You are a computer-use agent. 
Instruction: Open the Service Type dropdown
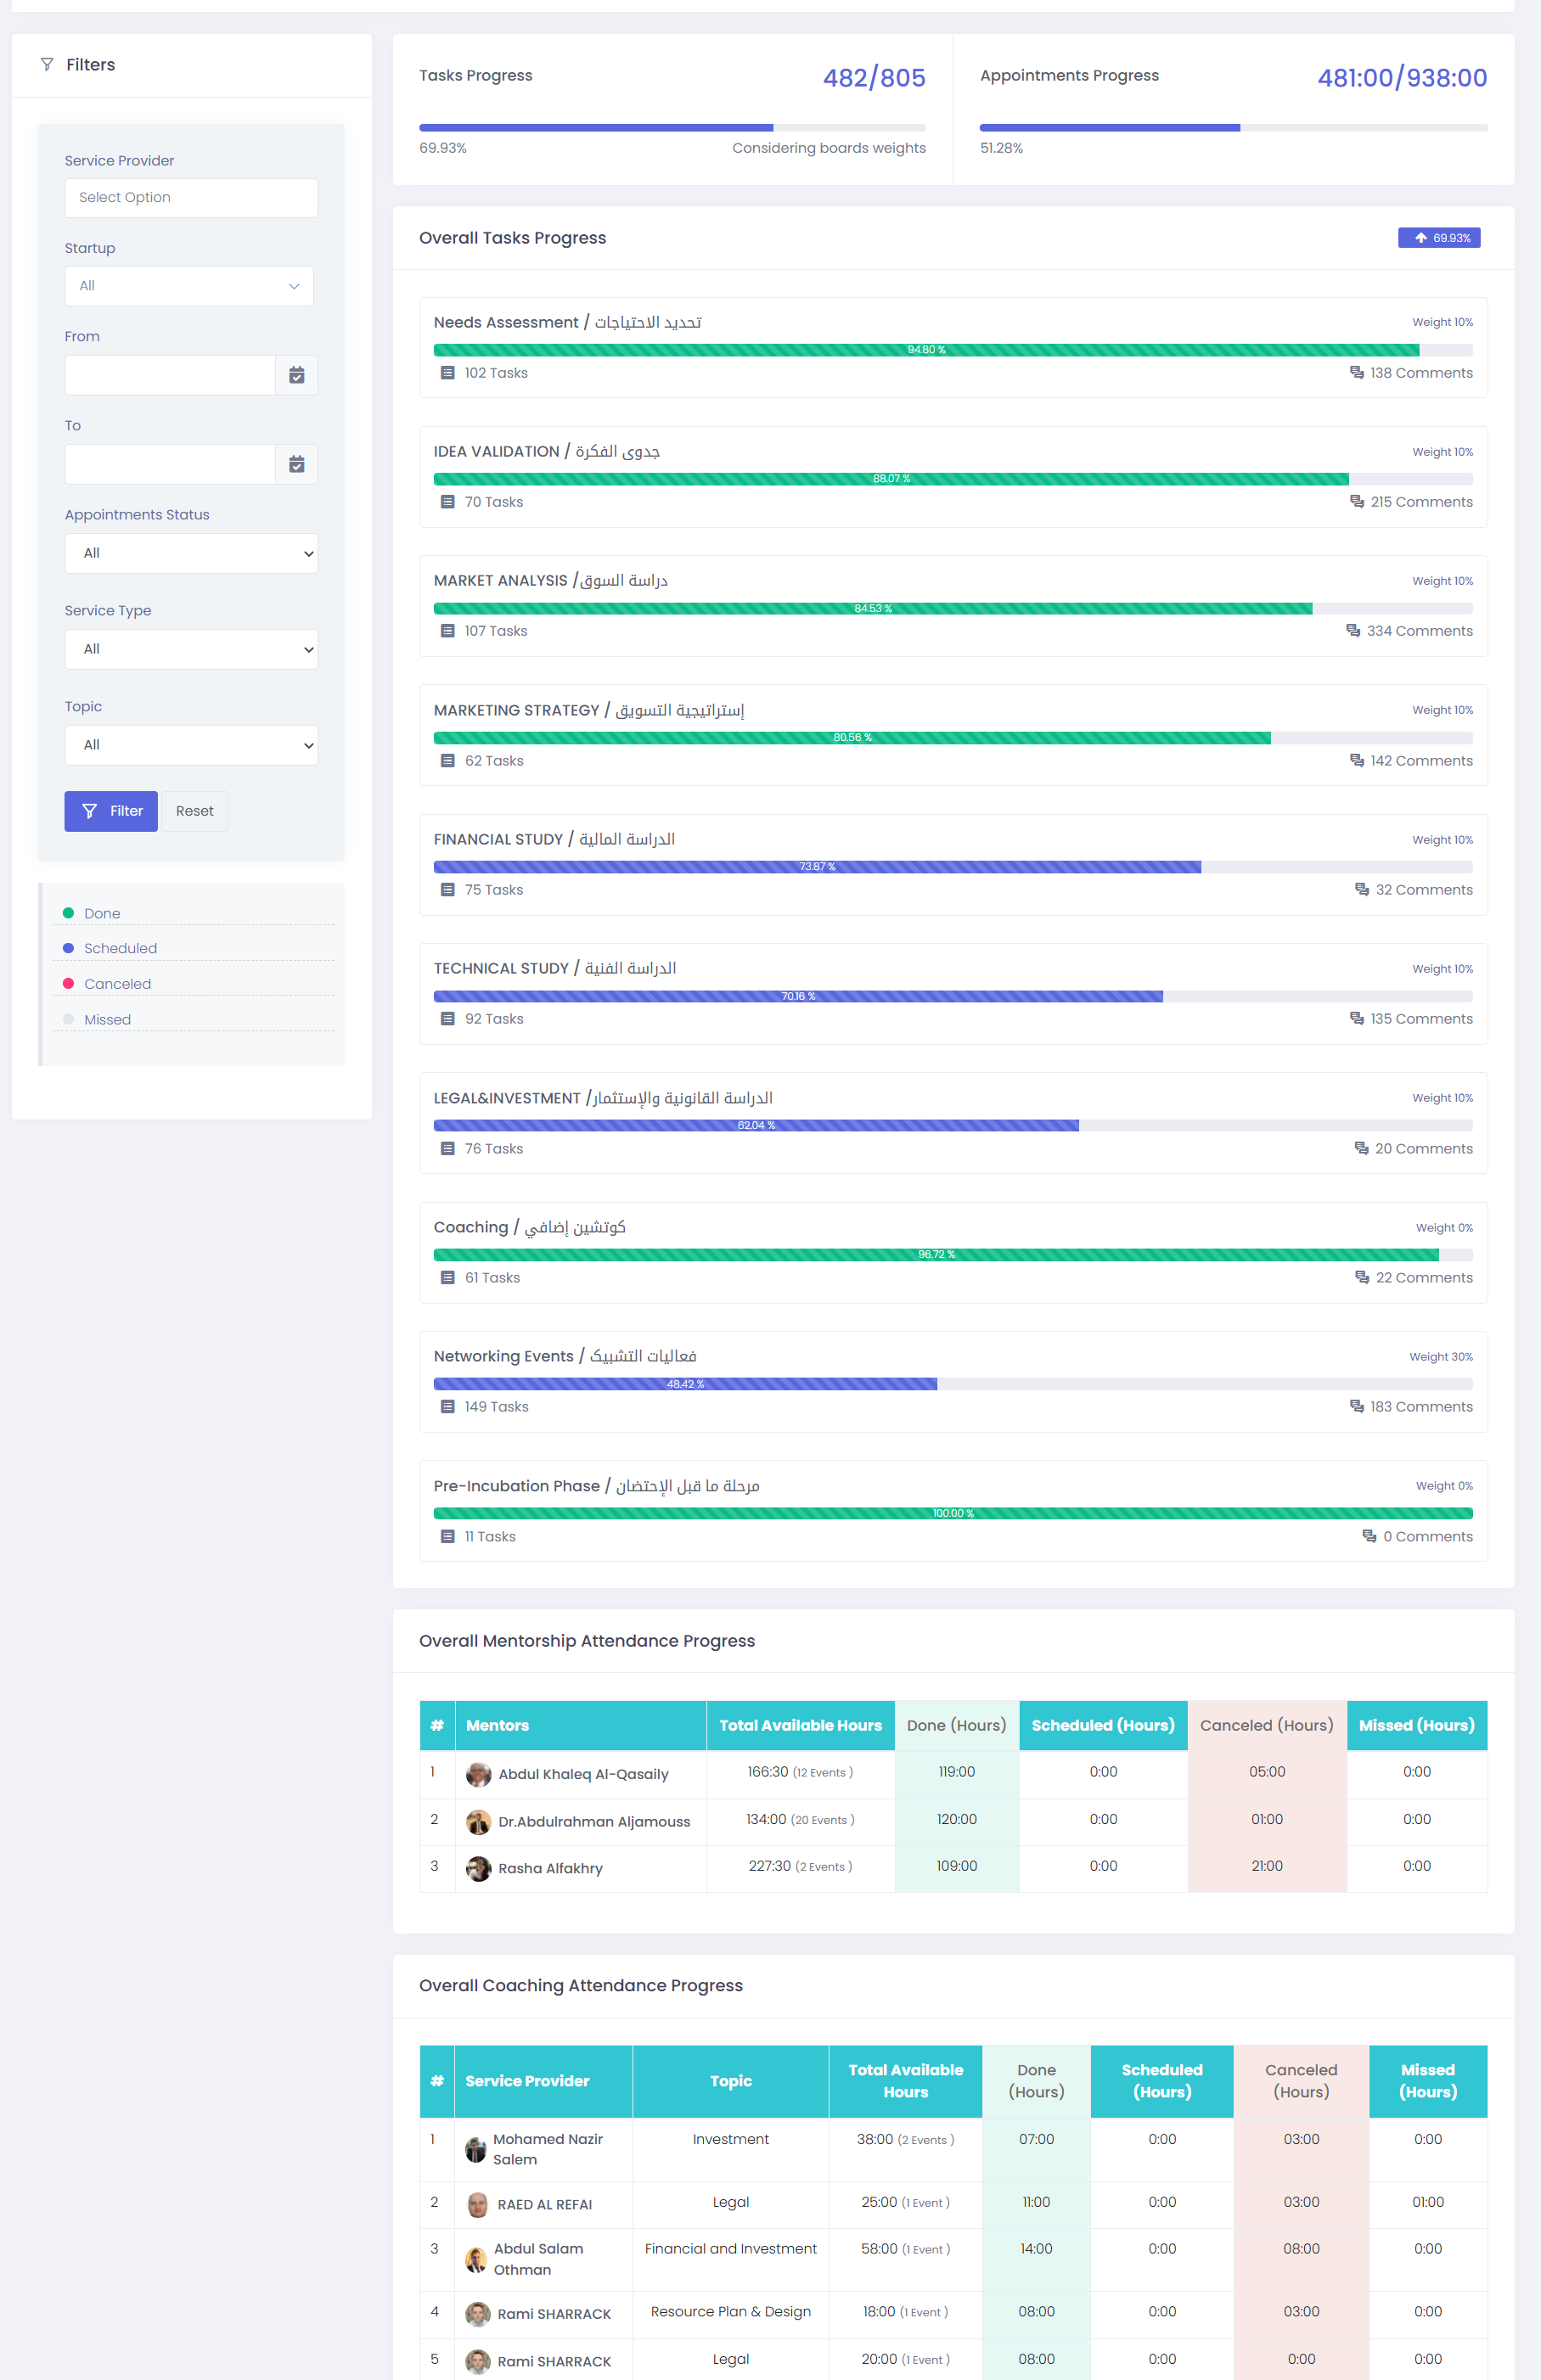[191, 649]
